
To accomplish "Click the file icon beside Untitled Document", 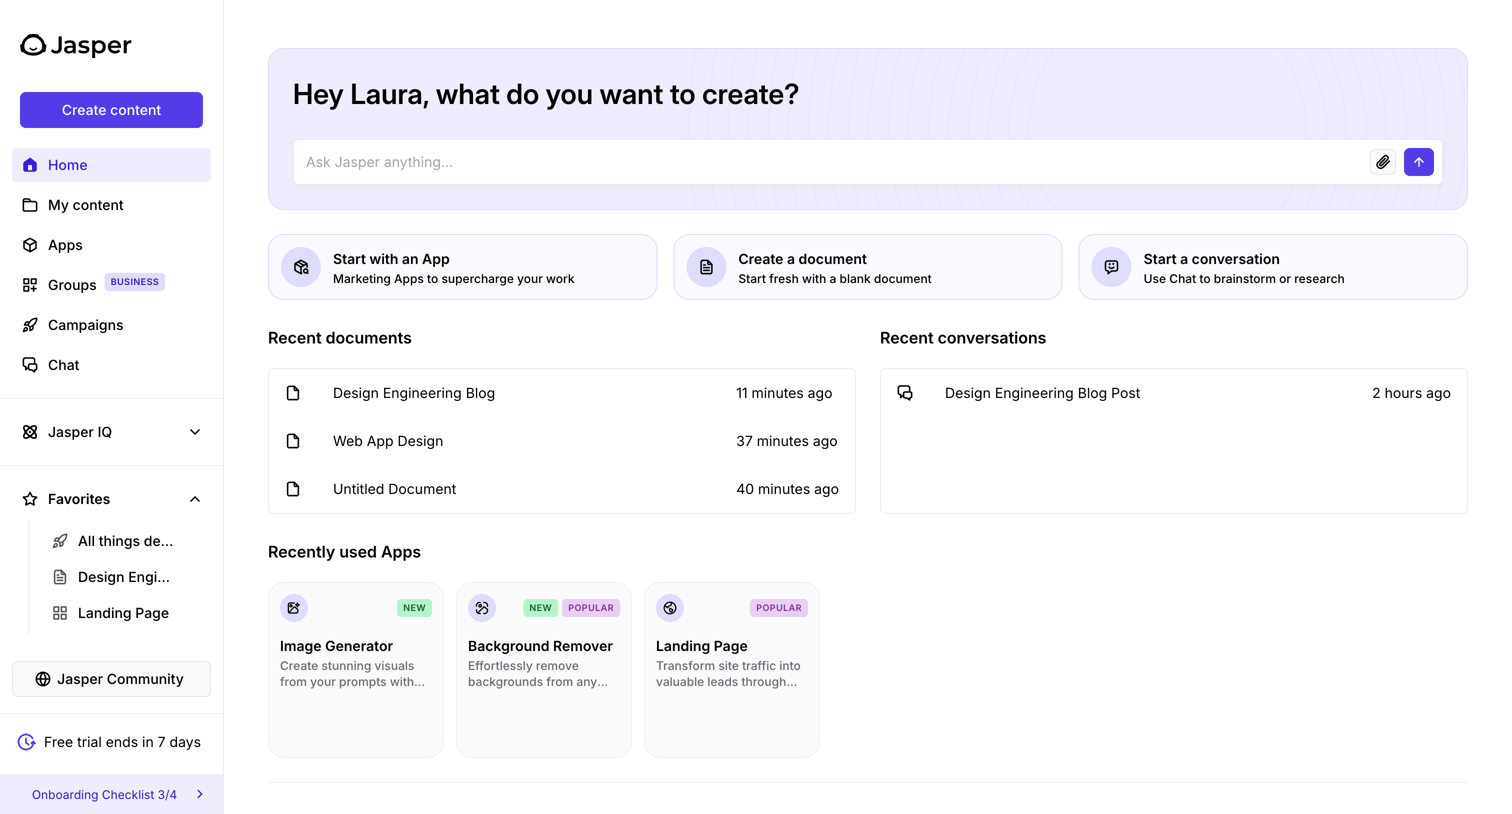I will click(293, 489).
